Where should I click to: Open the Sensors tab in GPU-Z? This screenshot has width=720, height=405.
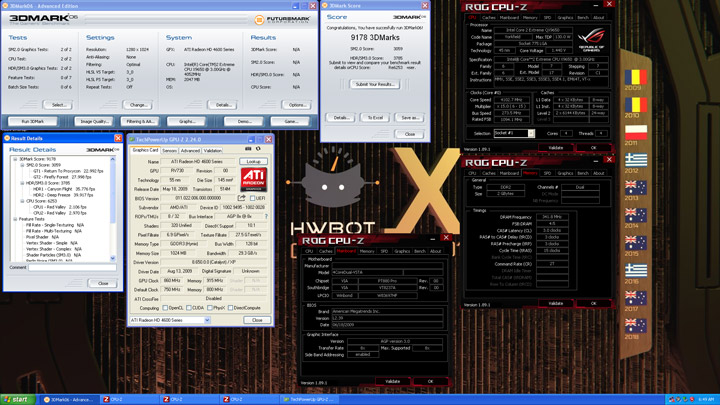coord(169,151)
